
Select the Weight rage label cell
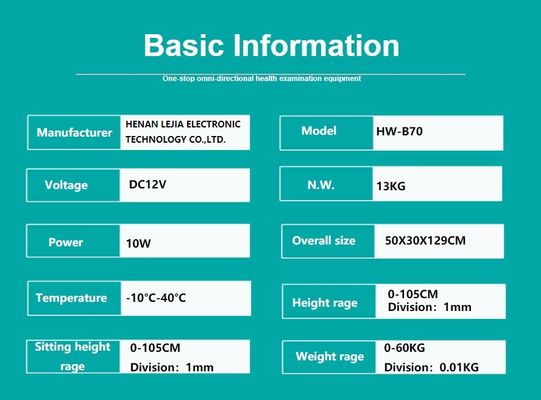tap(329, 357)
